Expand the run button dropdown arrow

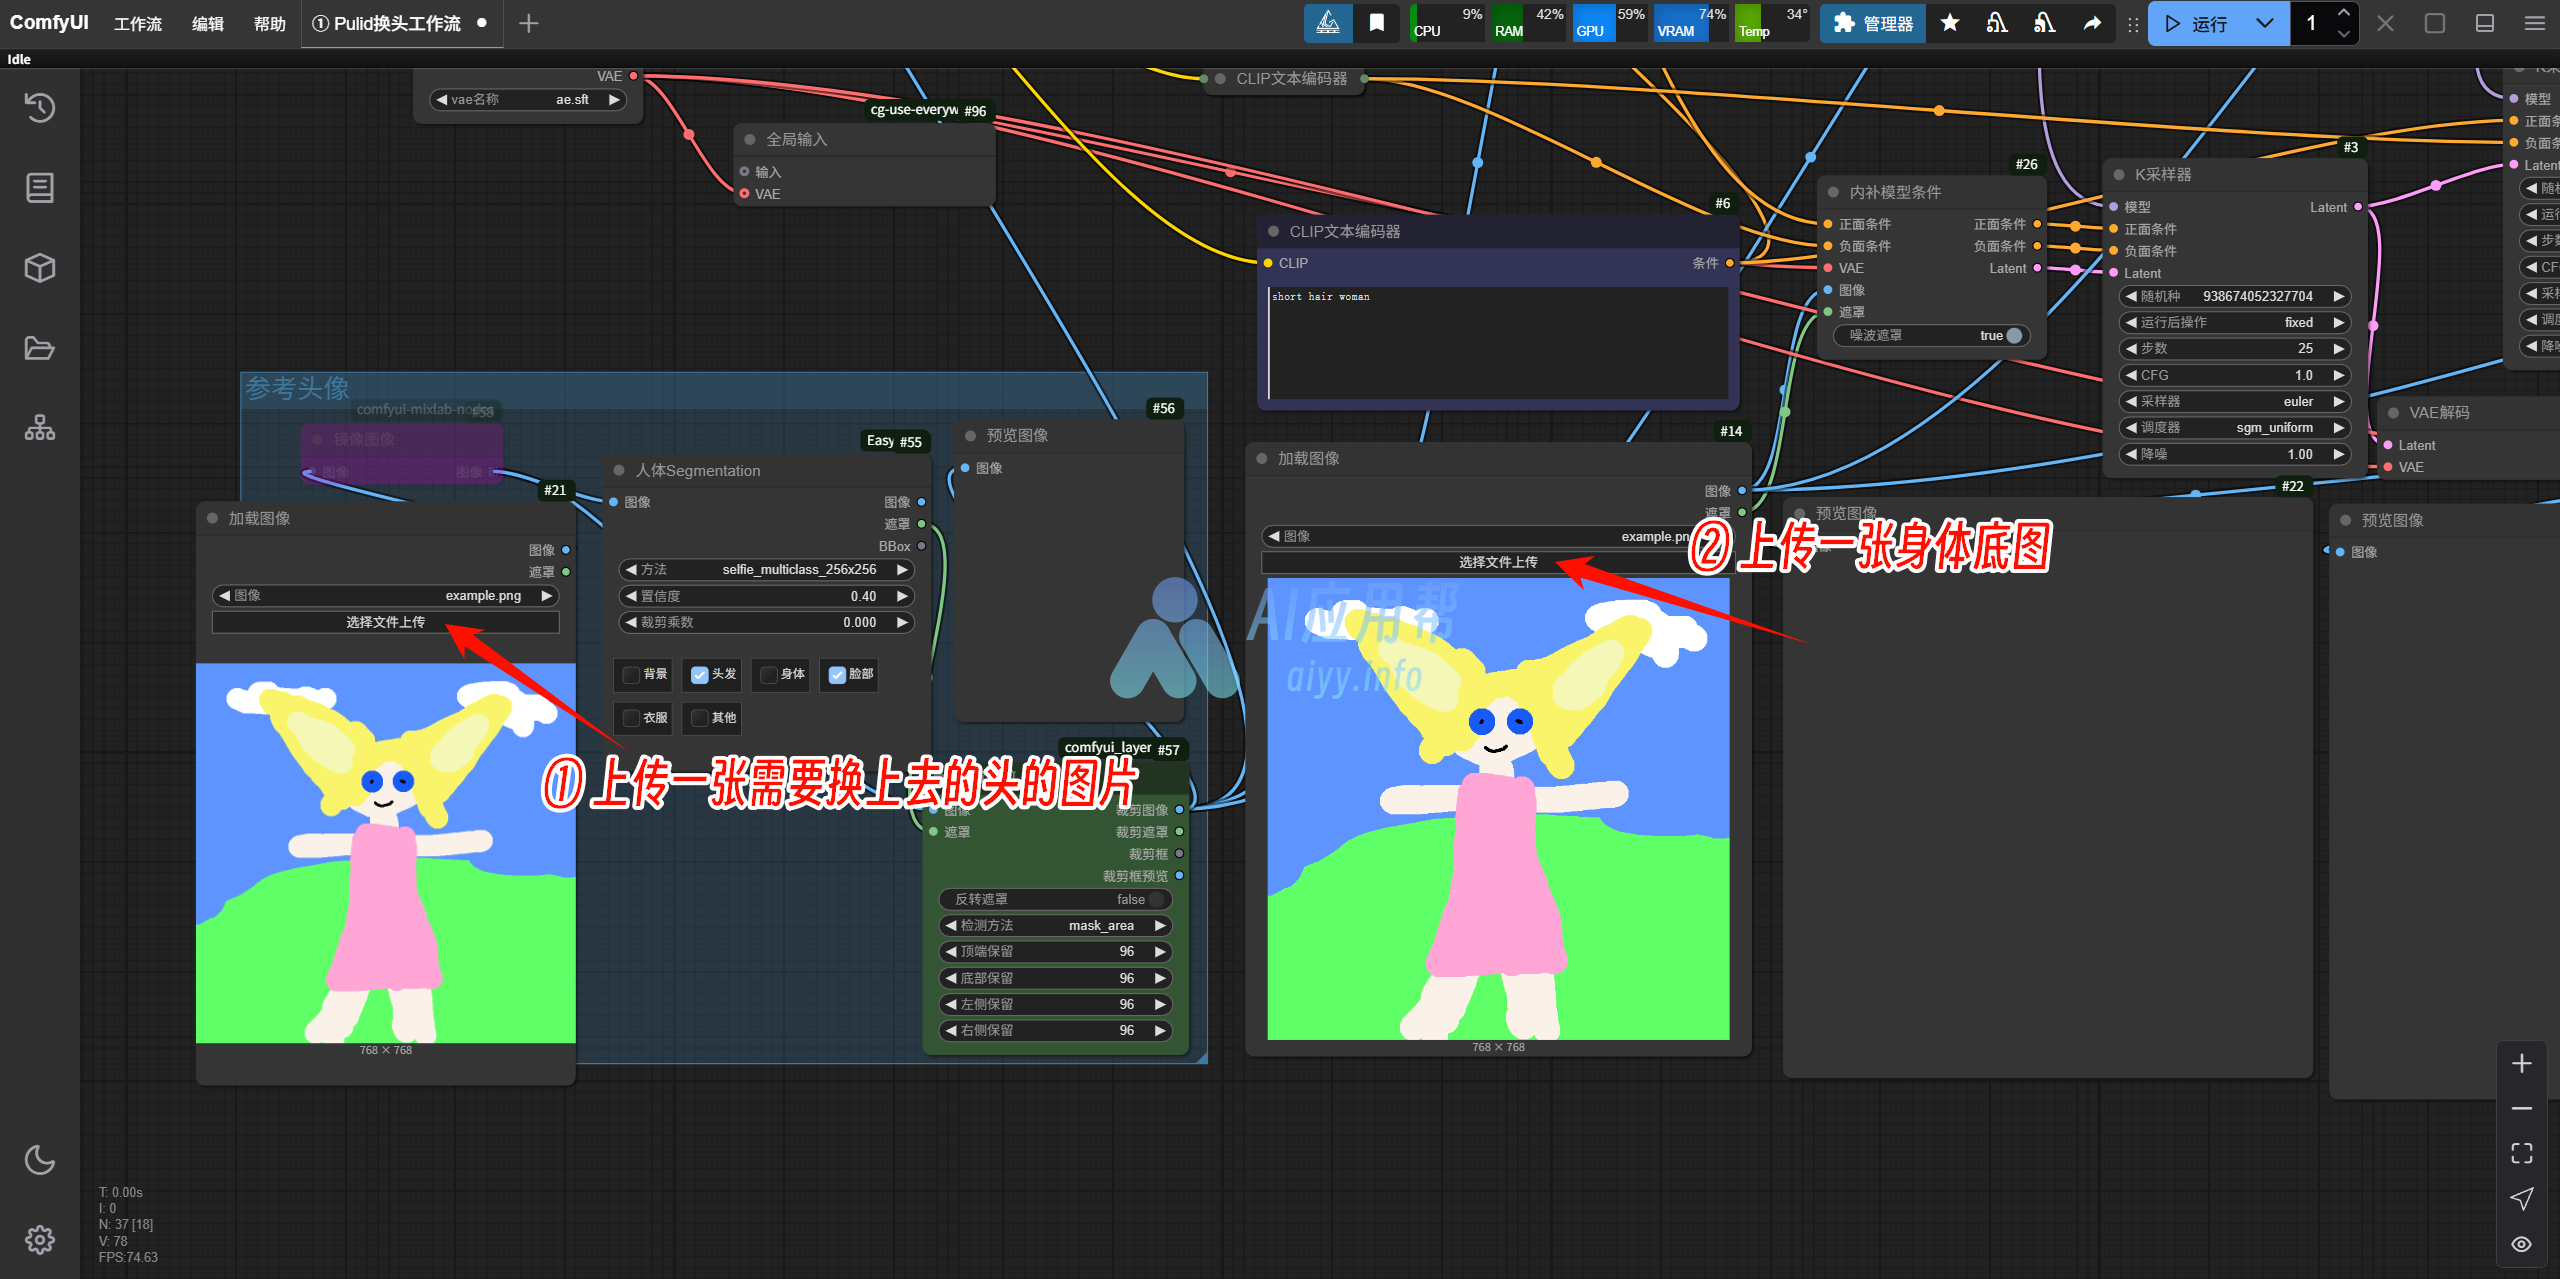coord(2265,23)
